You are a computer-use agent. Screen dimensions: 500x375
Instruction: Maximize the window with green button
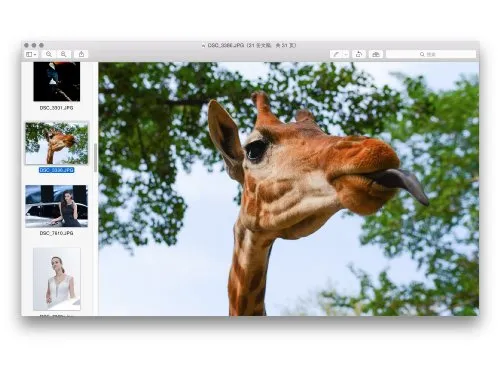(41, 45)
